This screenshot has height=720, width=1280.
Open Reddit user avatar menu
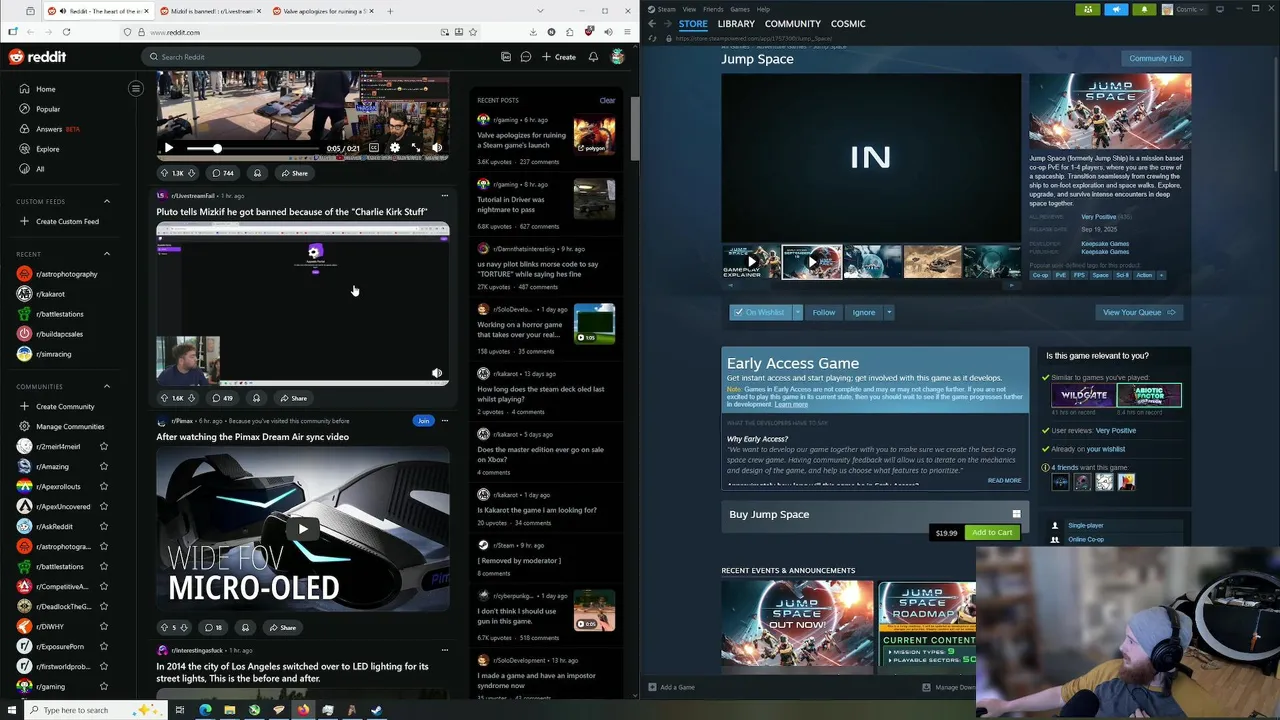[x=618, y=57]
